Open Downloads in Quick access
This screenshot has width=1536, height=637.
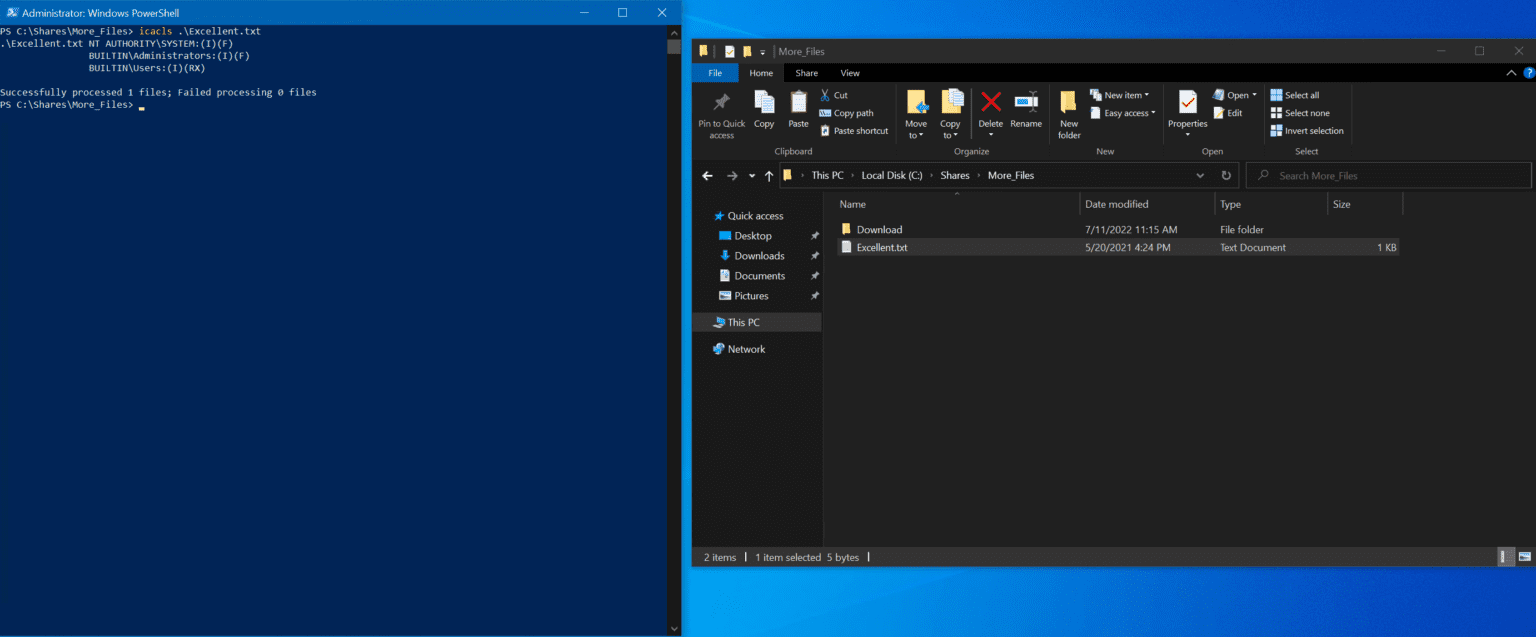(x=759, y=256)
